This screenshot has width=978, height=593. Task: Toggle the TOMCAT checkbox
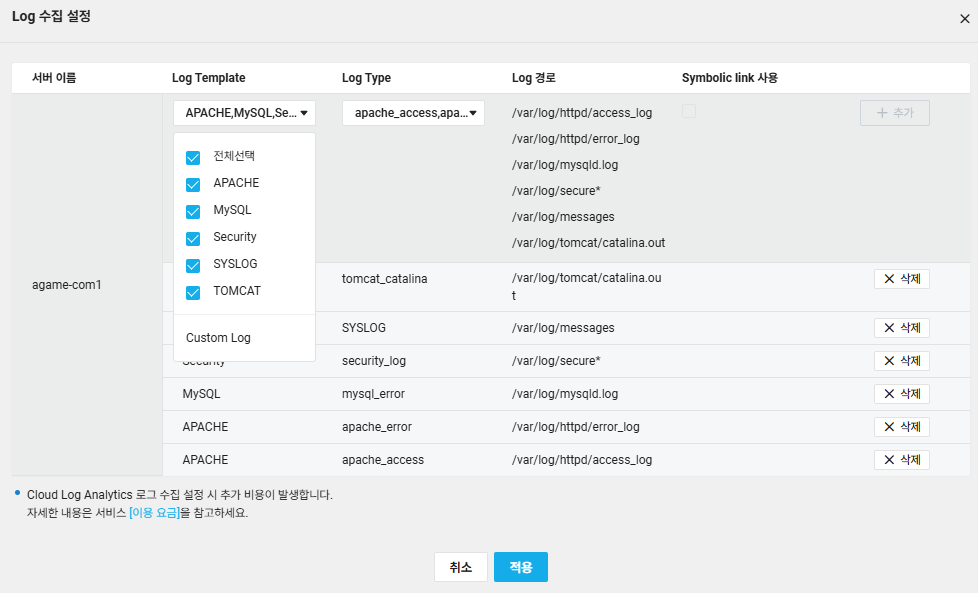[x=193, y=292]
